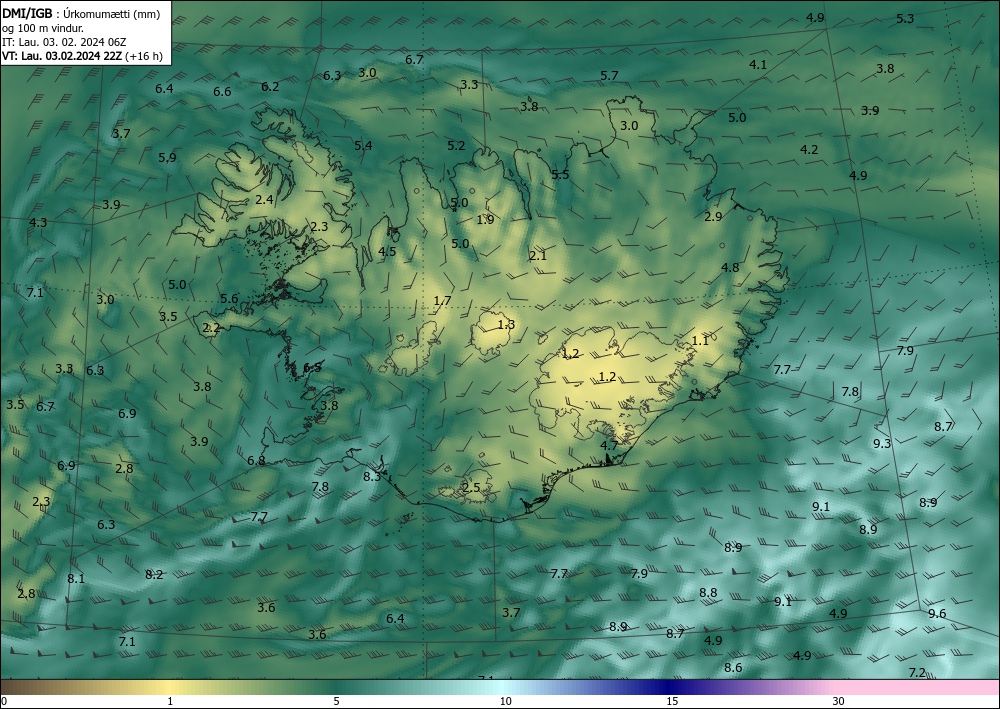Click the value '5.3' on the map
This screenshot has height=709, width=1000.
pyautogui.click(x=905, y=18)
